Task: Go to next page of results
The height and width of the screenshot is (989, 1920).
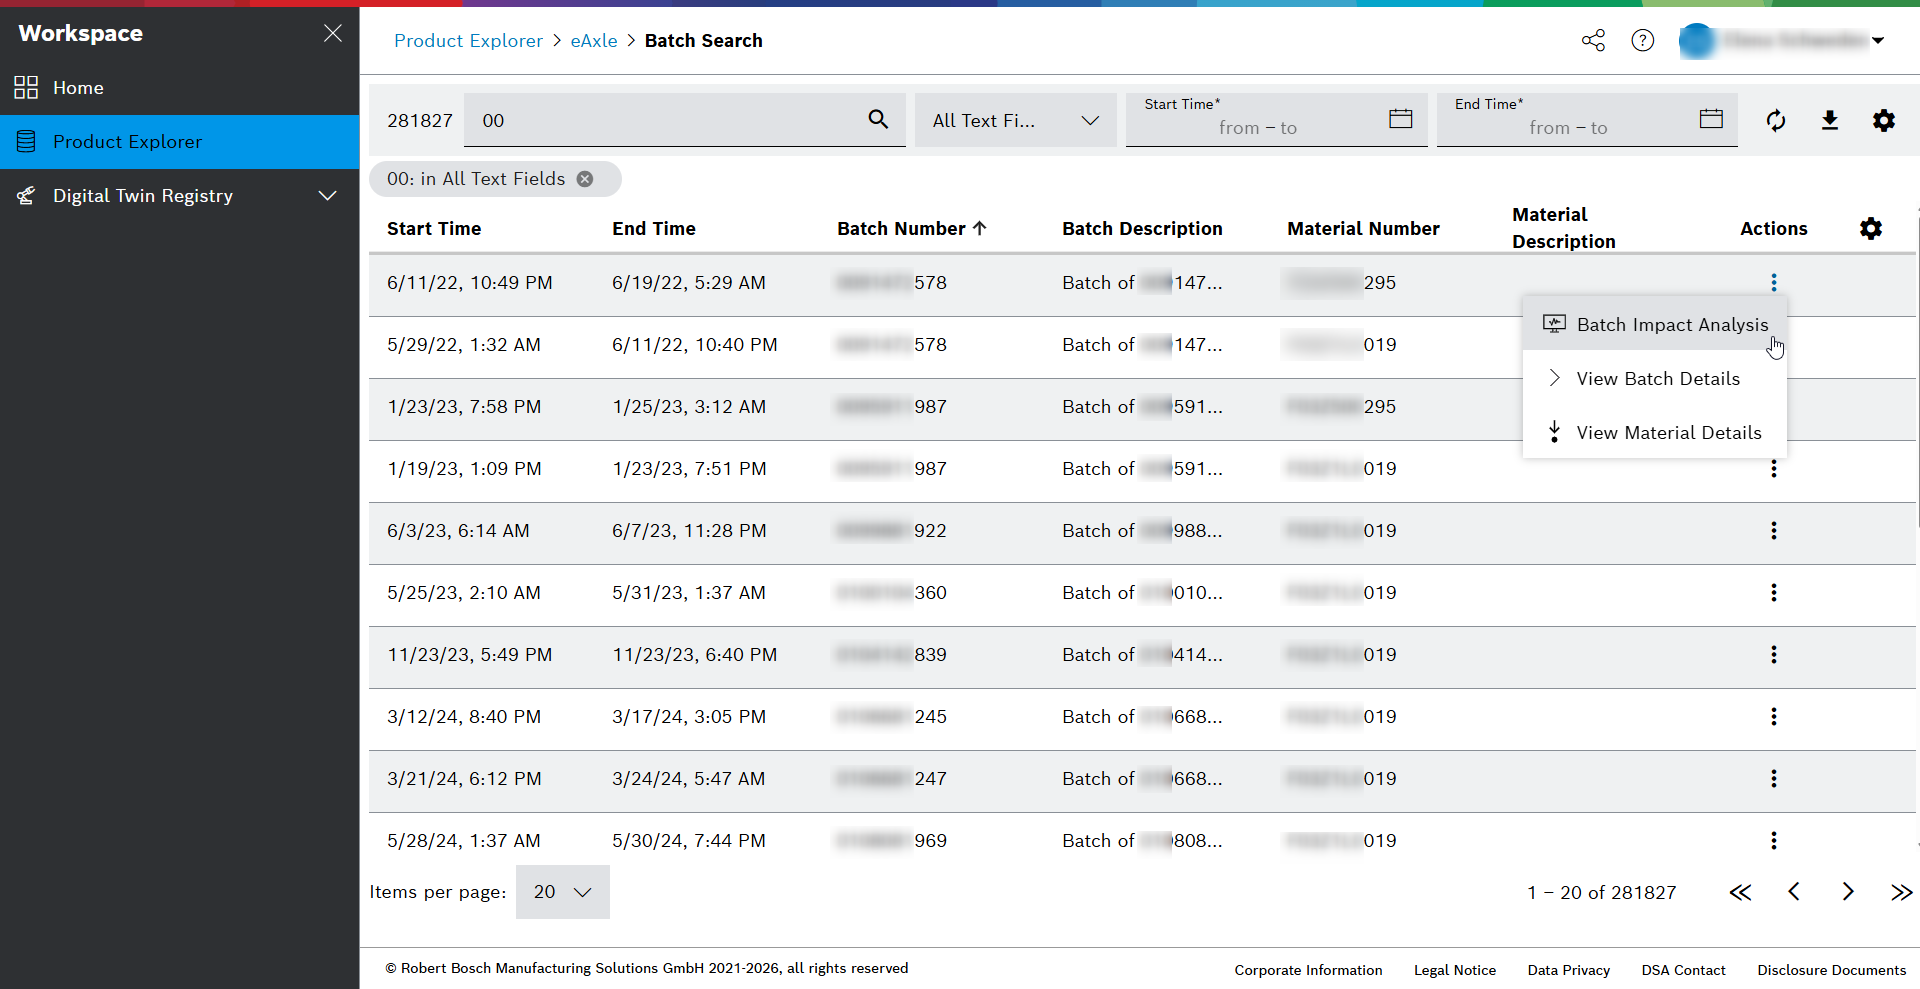Action: point(1848,892)
